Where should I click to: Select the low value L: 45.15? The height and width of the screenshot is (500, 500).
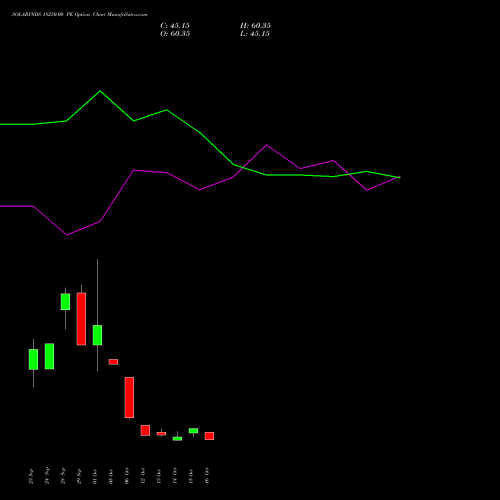point(255,34)
